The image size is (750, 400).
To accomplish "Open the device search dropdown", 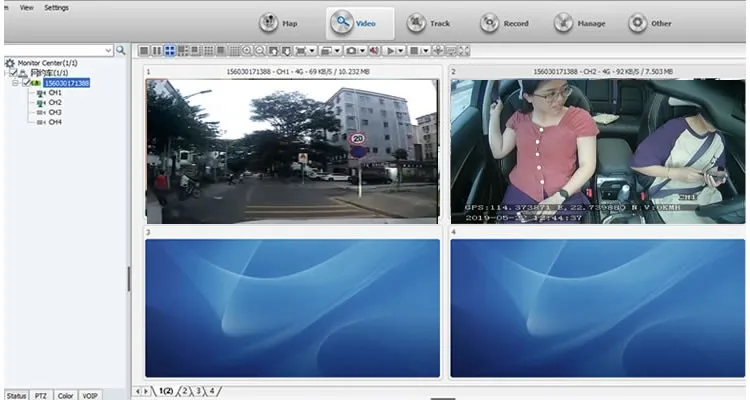I will coord(108,50).
